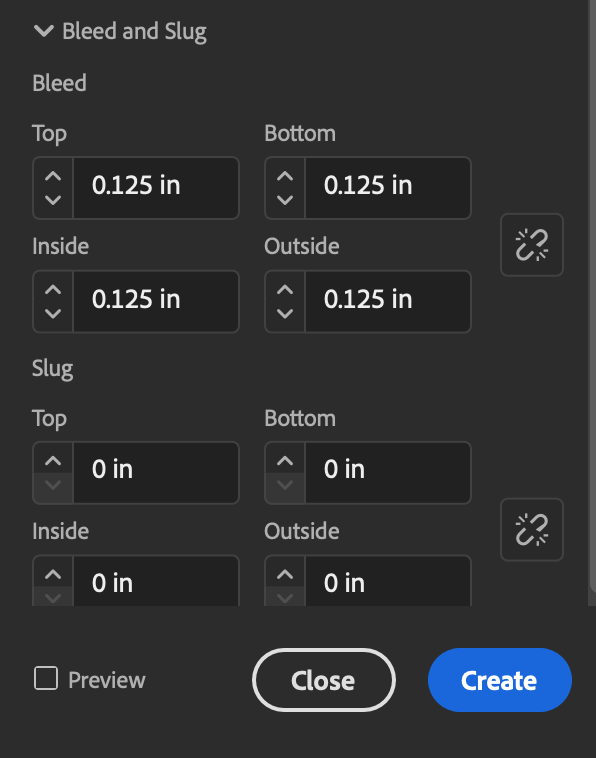Image resolution: width=596 pixels, height=758 pixels.
Task: Toggle the Slug link-settings chain icon
Action: [532, 530]
